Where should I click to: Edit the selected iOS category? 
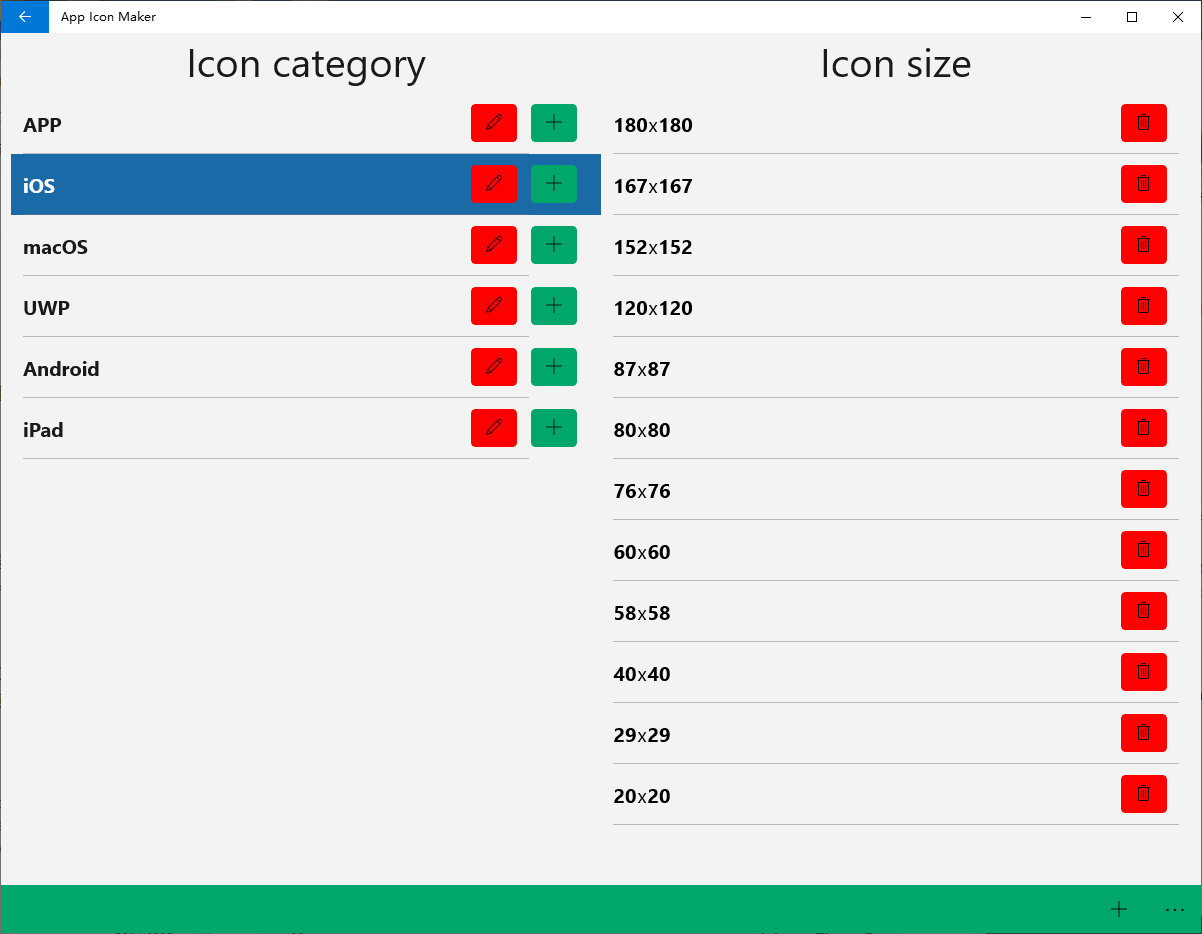pos(494,184)
